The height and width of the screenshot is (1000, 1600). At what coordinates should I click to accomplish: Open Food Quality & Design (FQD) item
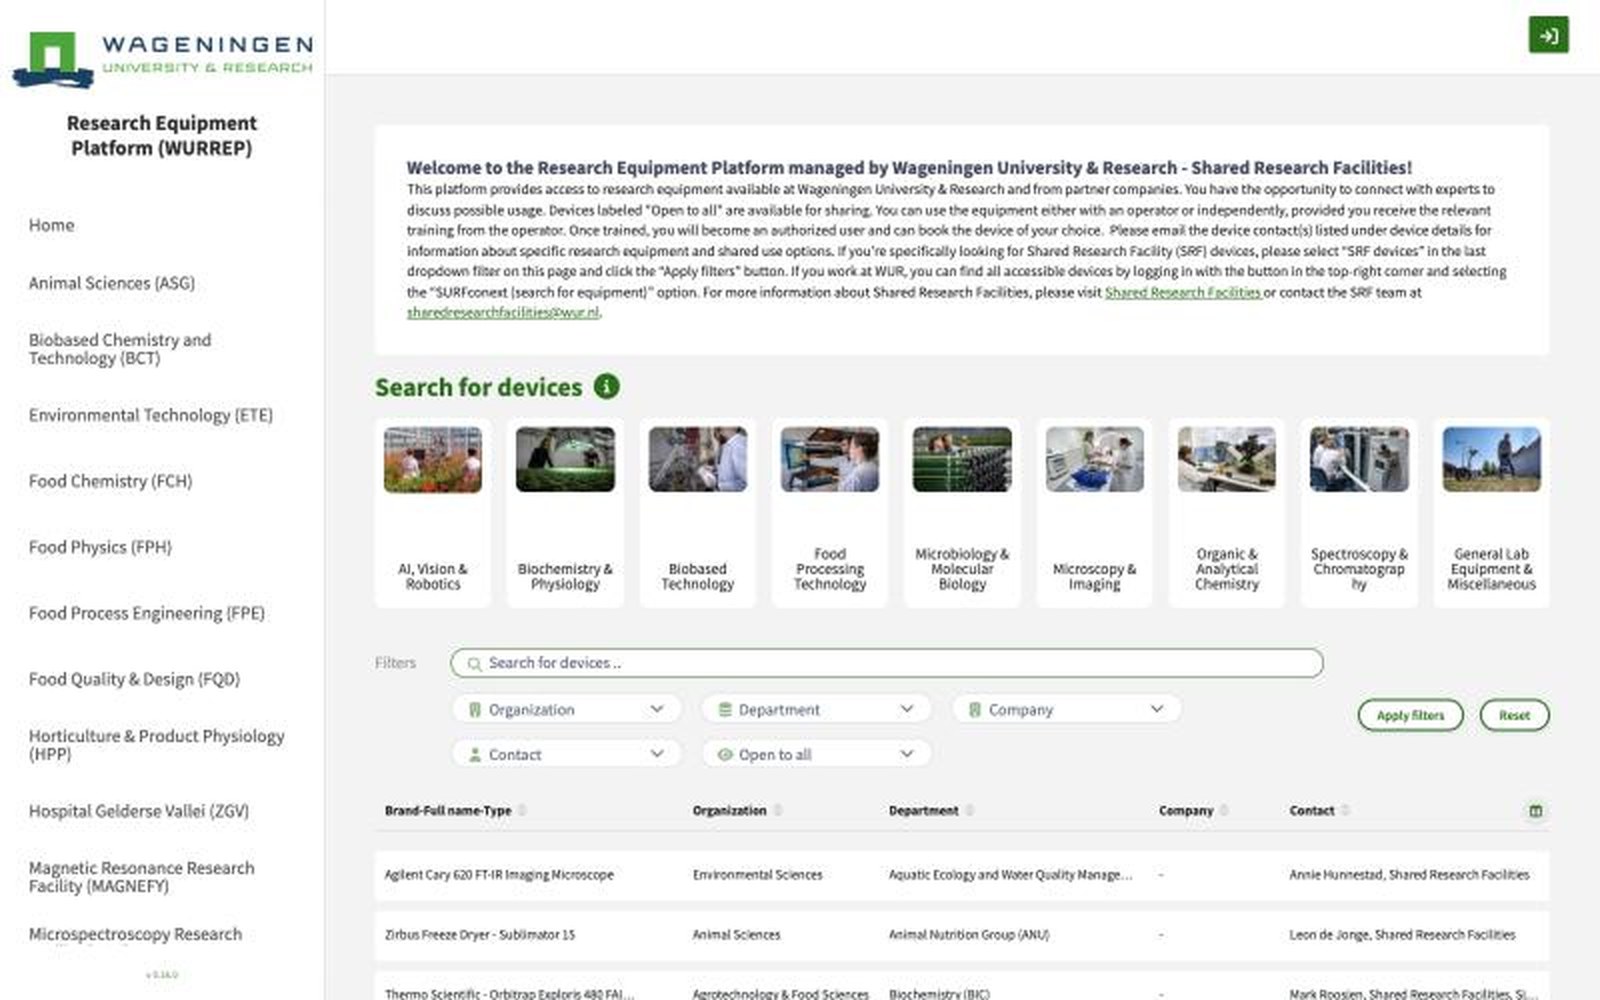point(134,679)
